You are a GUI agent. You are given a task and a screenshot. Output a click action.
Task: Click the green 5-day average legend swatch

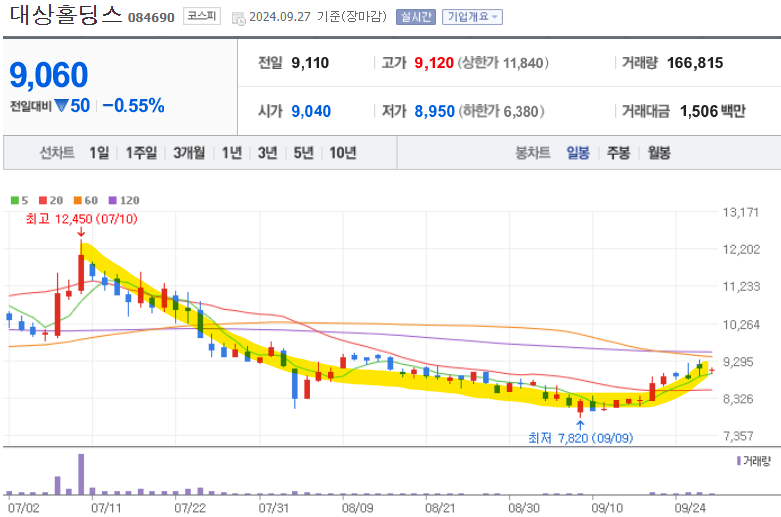tap(14, 200)
